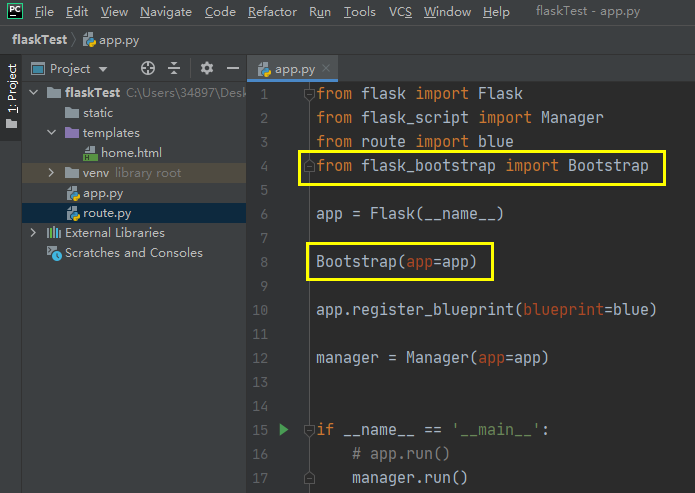The width and height of the screenshot is (695, 493).
Task: Click the collapse all icon in Project panel
Action: pyautogui.click(x=174, y=68)
